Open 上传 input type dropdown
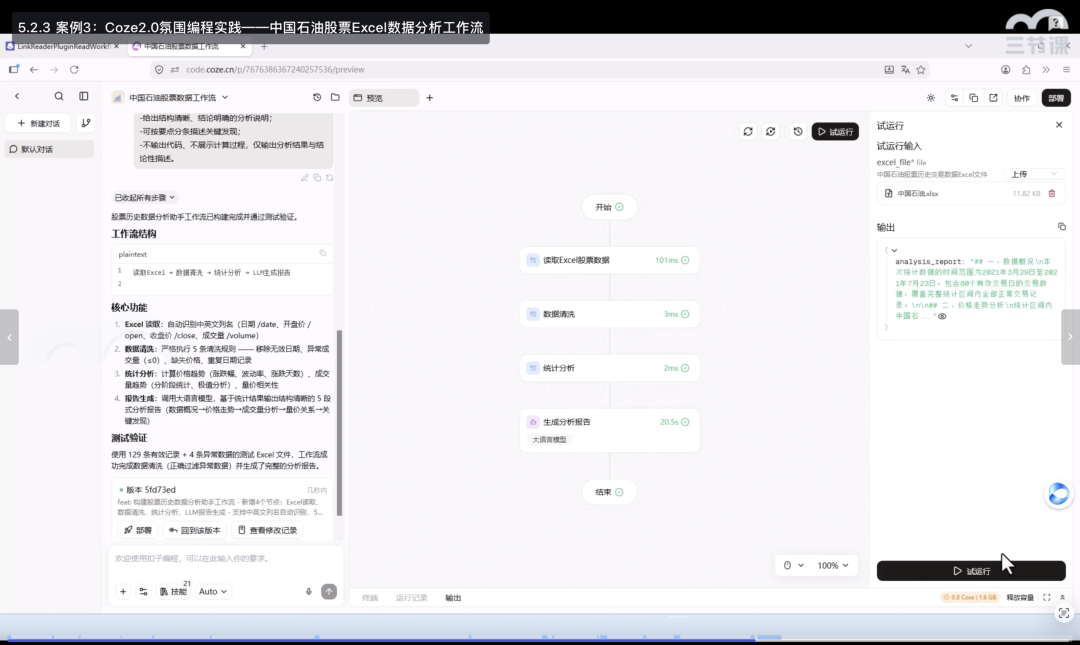 click(1033, 174)
